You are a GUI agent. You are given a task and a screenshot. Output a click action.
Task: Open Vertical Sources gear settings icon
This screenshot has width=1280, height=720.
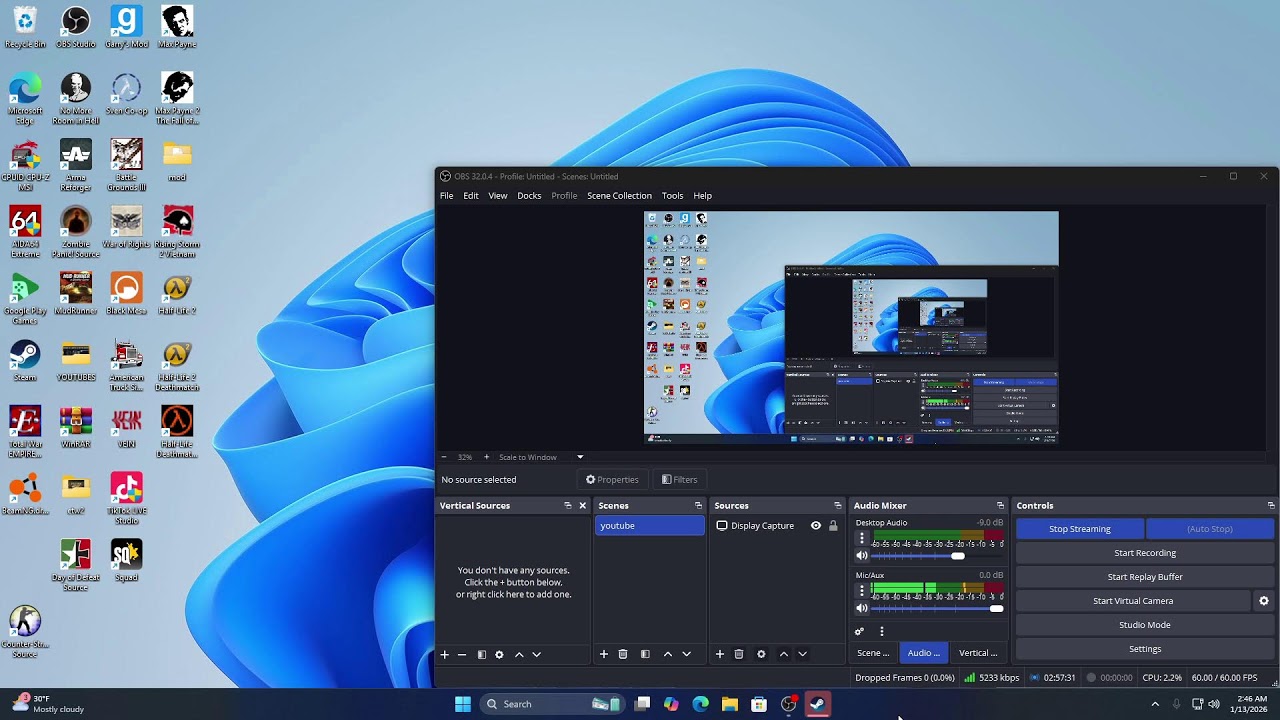click(x=499, y=654)
